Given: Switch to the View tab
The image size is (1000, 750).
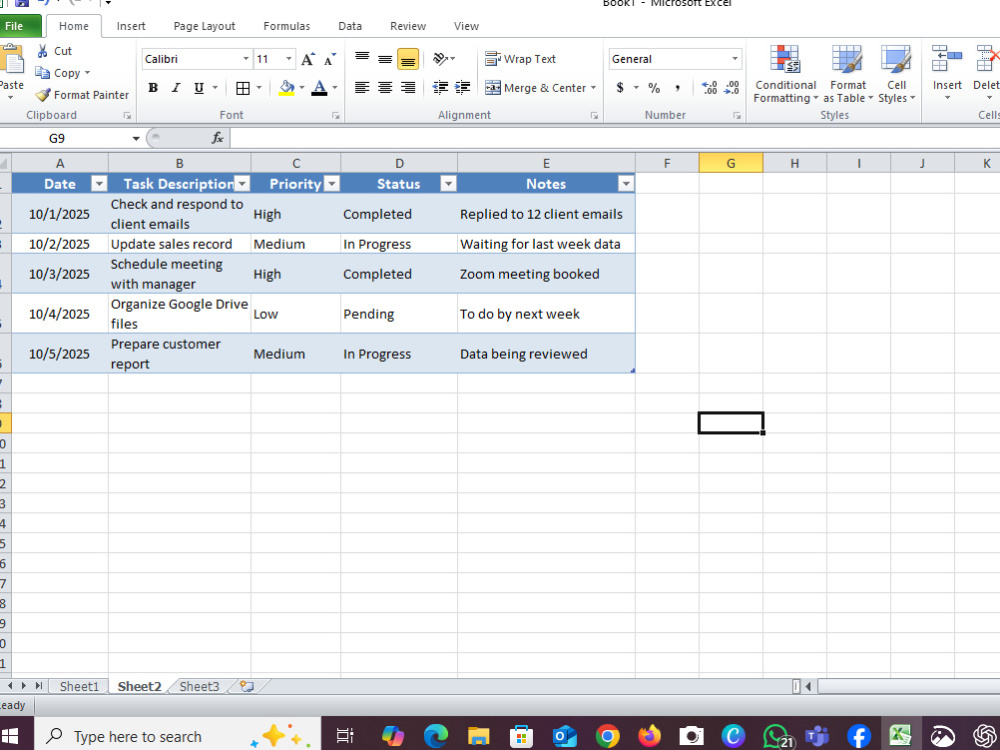Looking at the screenshot, I should (x=466, y=26).
